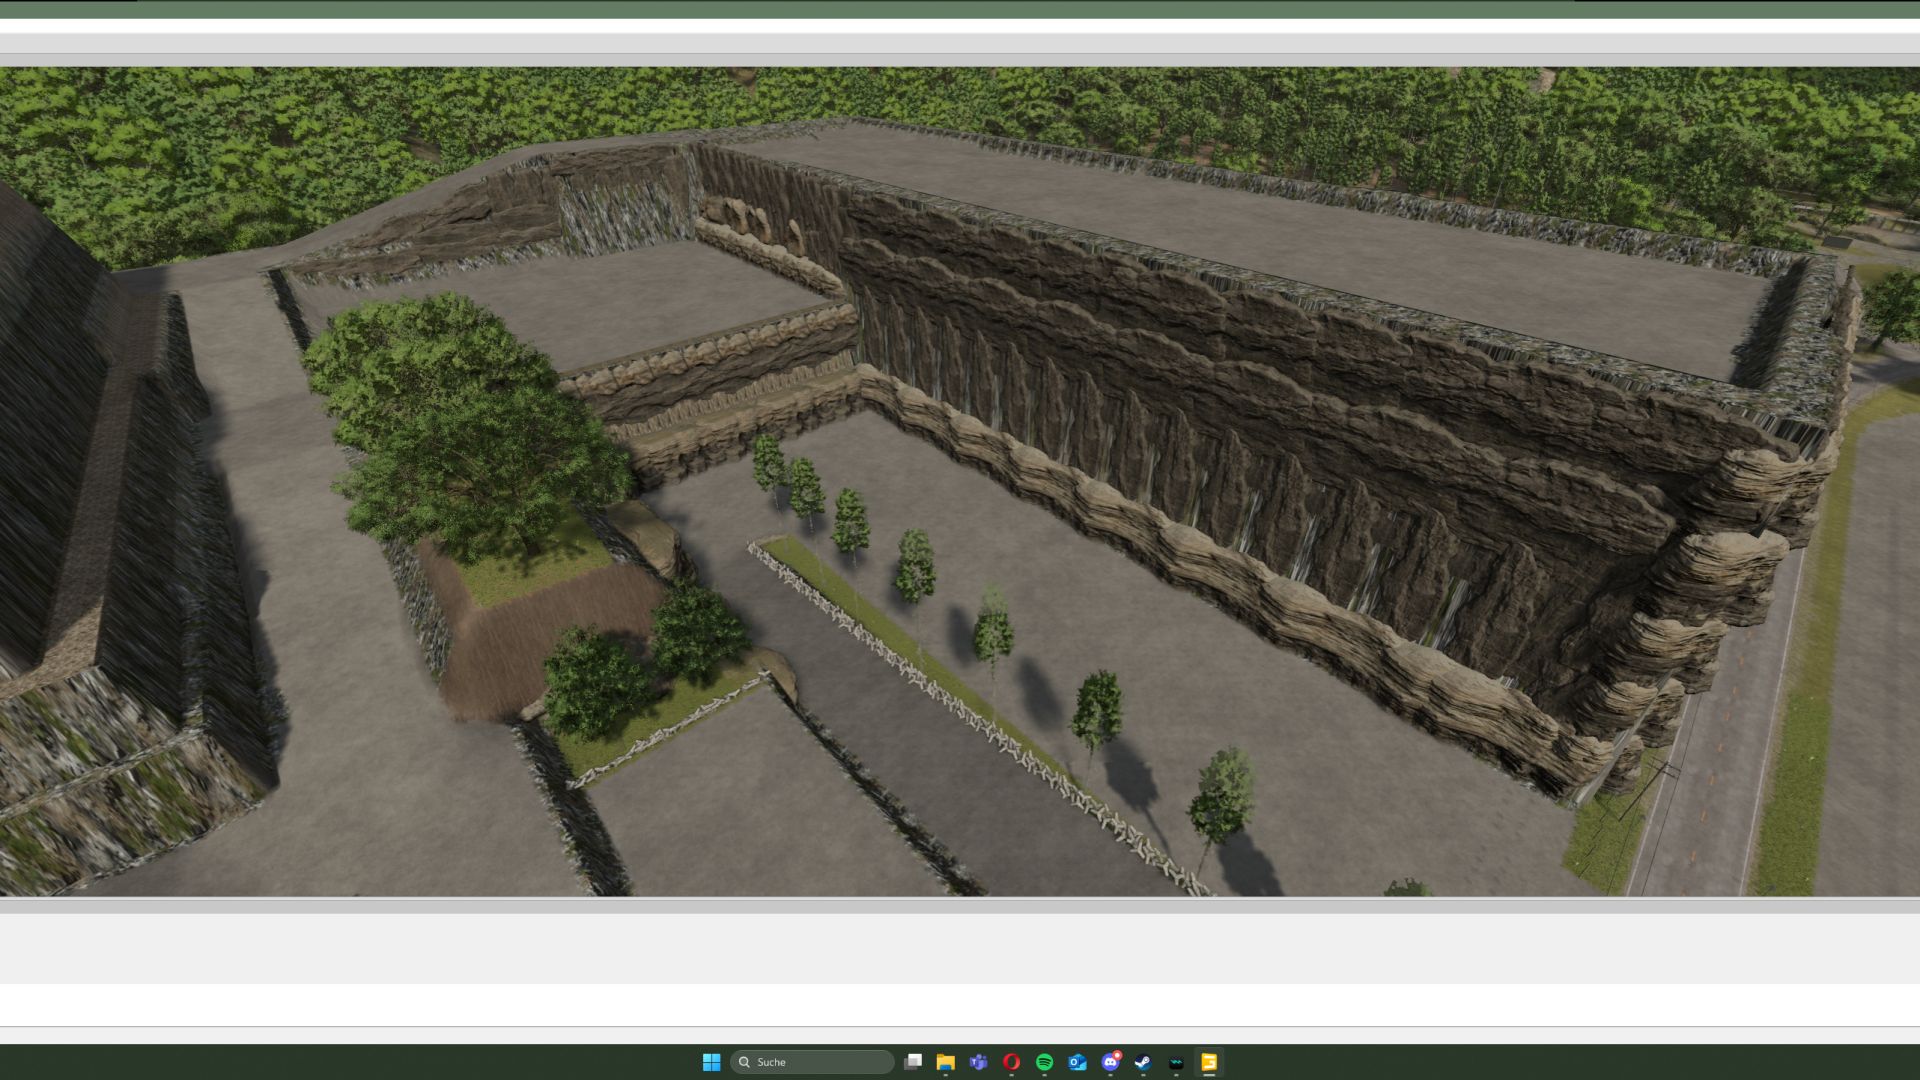Switch to Steam from the taskbar
Image resolution: width=1920 pixels, height=1080 pixels.
tap(1143, 1062)
